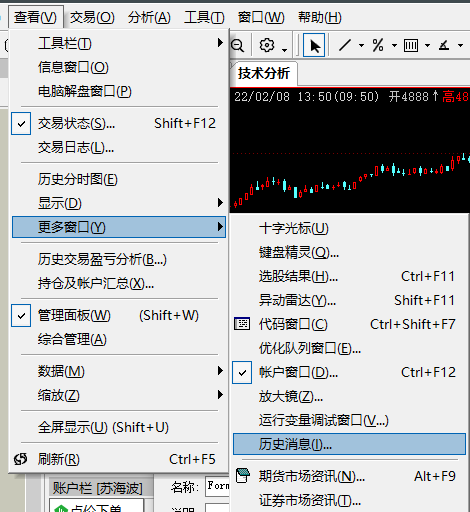This screenshot has height=512, width=470.
Task: Switch to the 技术分析 tab
Action: click(264, 73)
